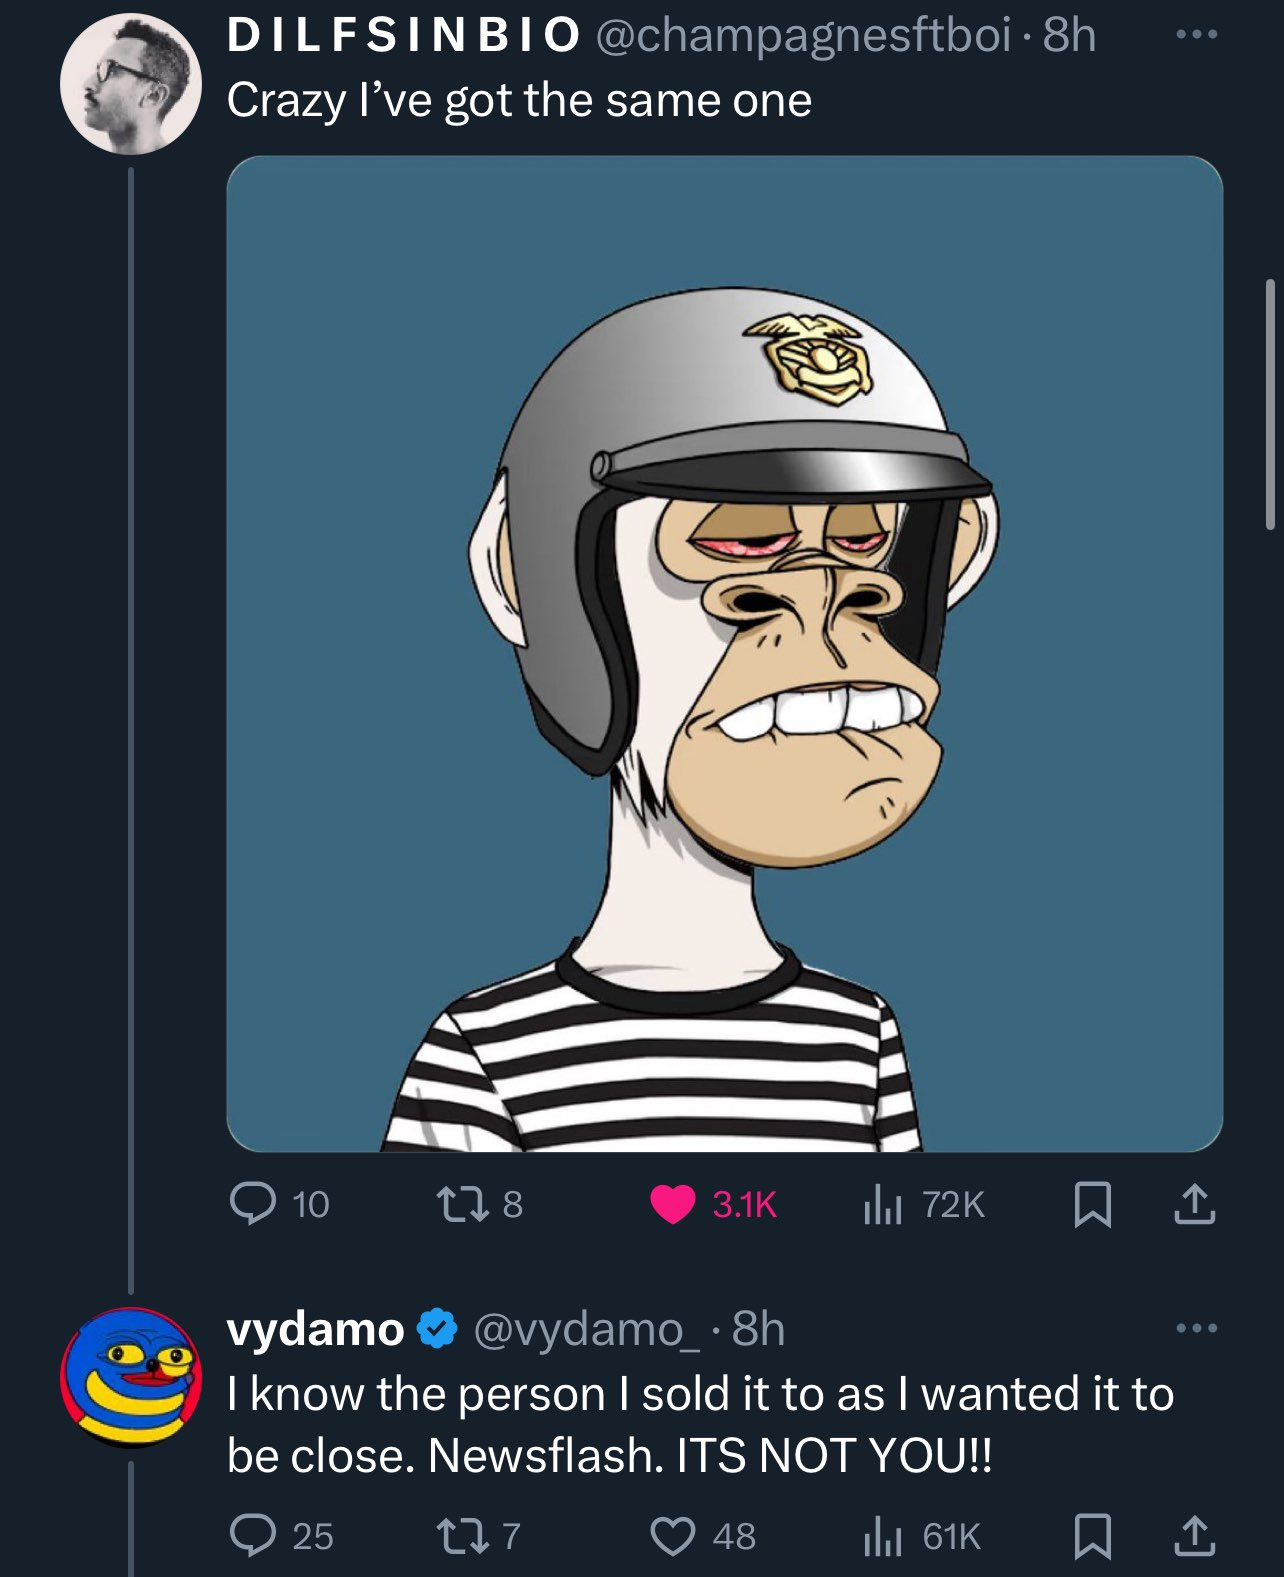1284x1577 pixels.
Task: Open more options for DILFSINBIO tweet
Action: point(1196,35)
